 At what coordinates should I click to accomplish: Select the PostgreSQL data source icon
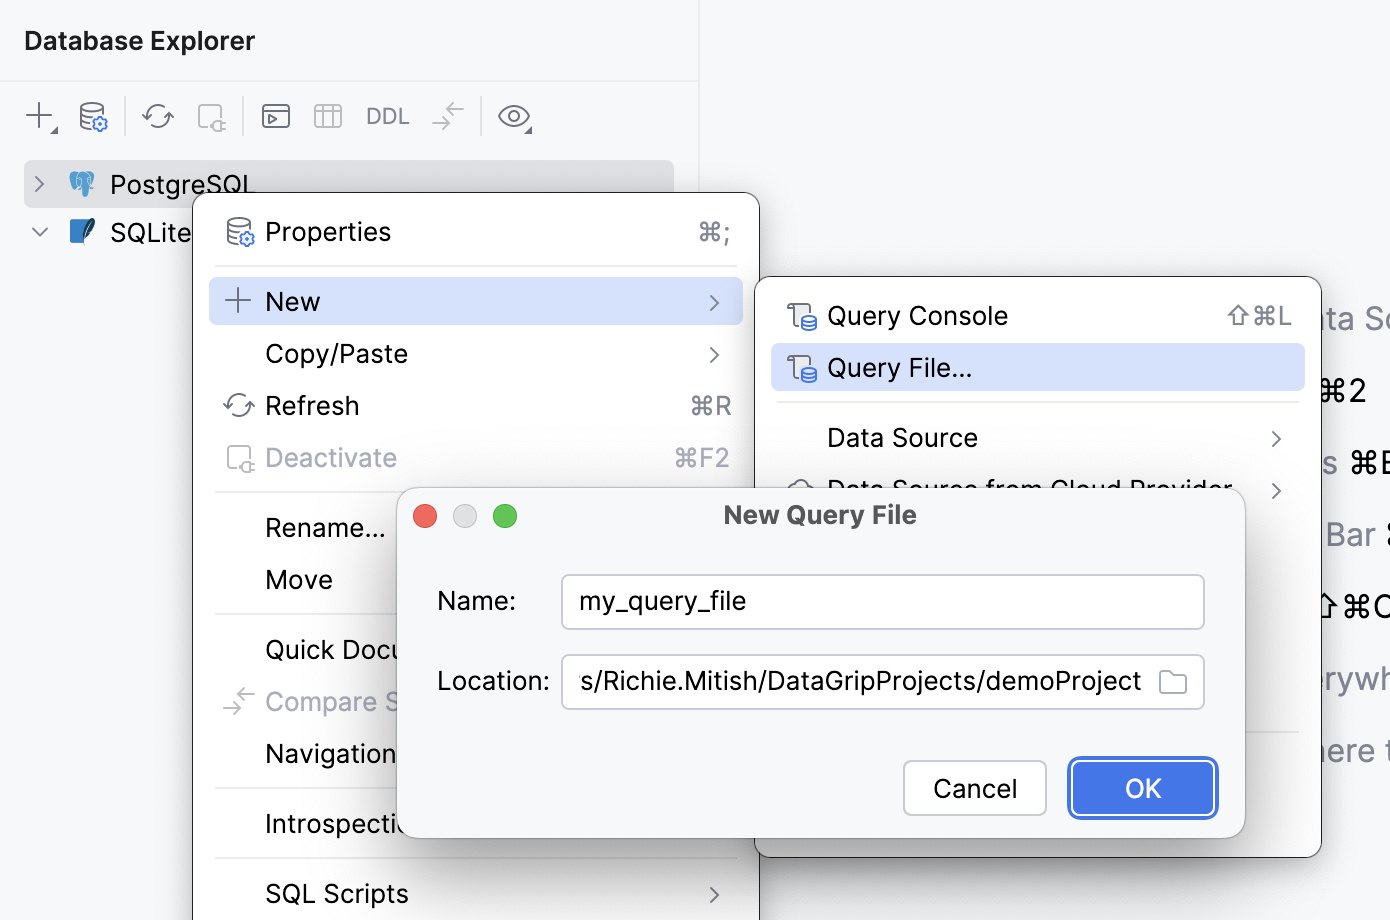pyautogui.click(x=82, y=183)
